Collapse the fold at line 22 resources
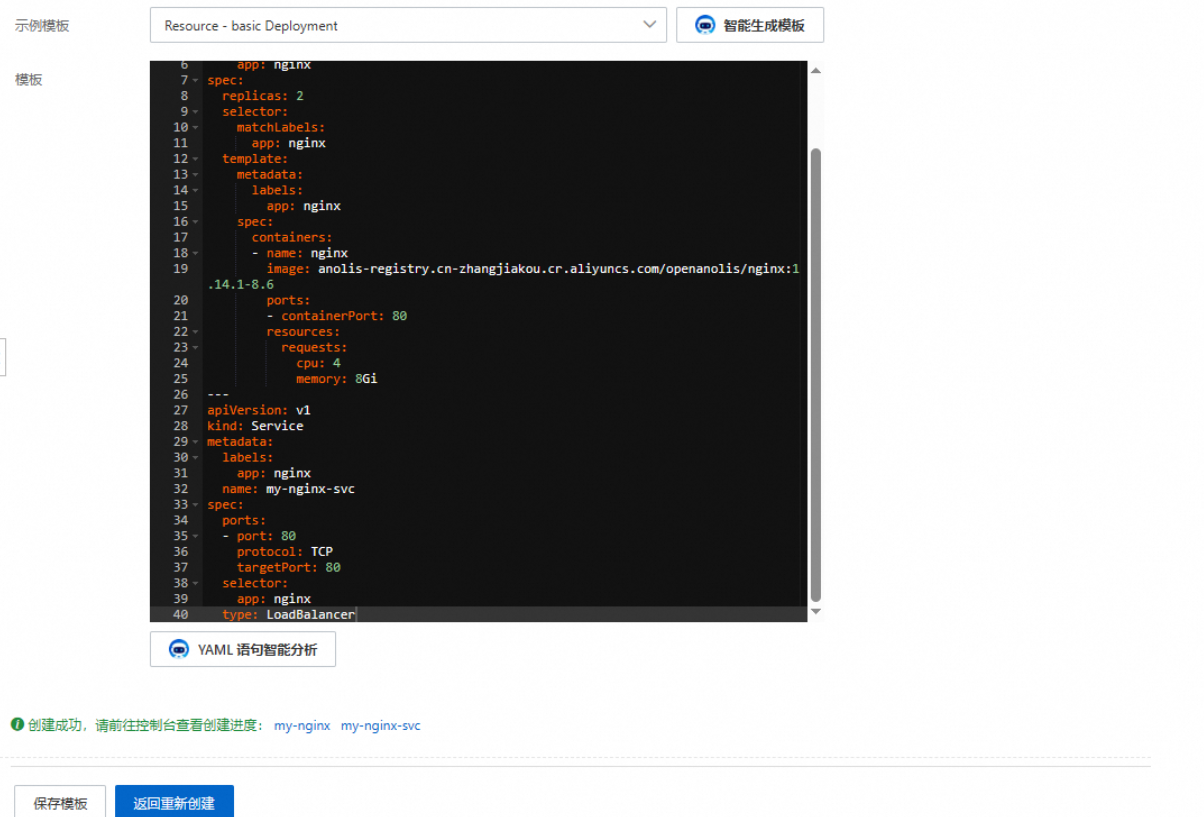Screen dimensions: 1204x817 tap(196, 332)
